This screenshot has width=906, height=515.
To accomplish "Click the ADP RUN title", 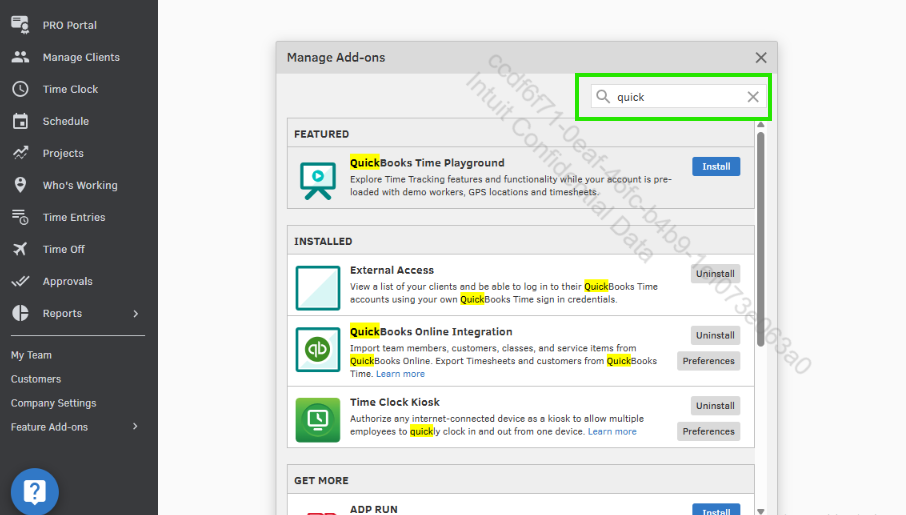I will [374, 509].
